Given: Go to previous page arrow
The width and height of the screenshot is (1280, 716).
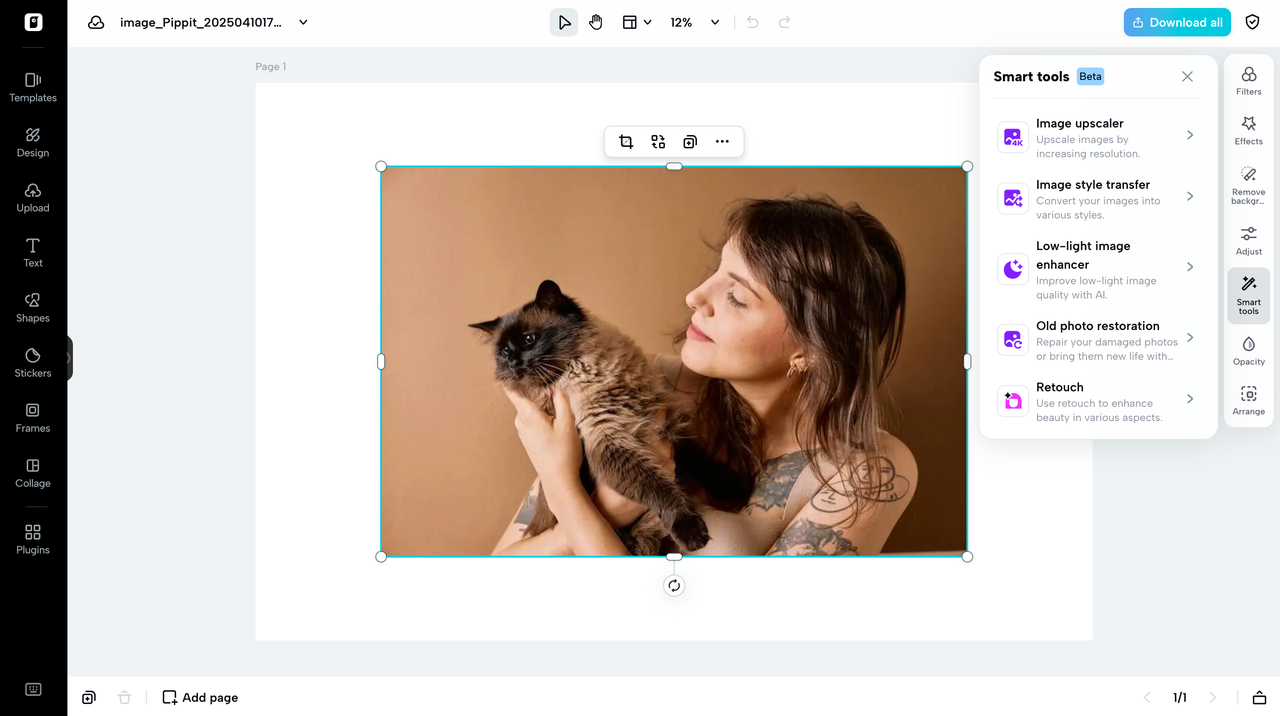Looking at the screenshot, I should (x=1147, y=697).
